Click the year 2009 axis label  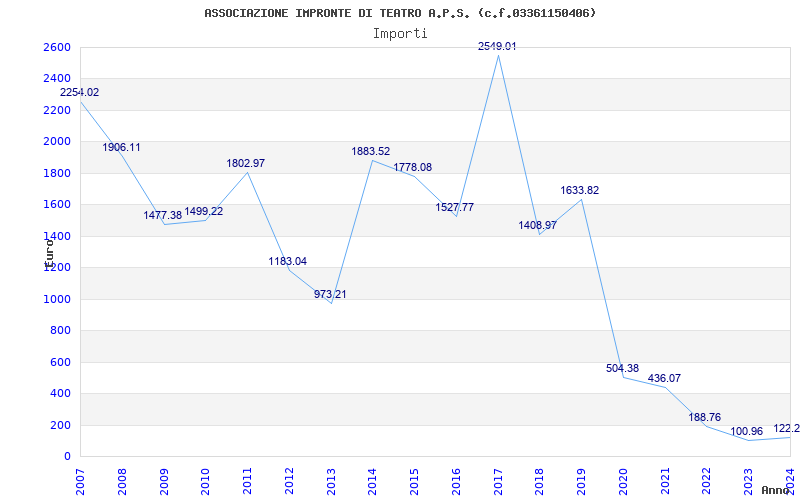pos(164,482)
